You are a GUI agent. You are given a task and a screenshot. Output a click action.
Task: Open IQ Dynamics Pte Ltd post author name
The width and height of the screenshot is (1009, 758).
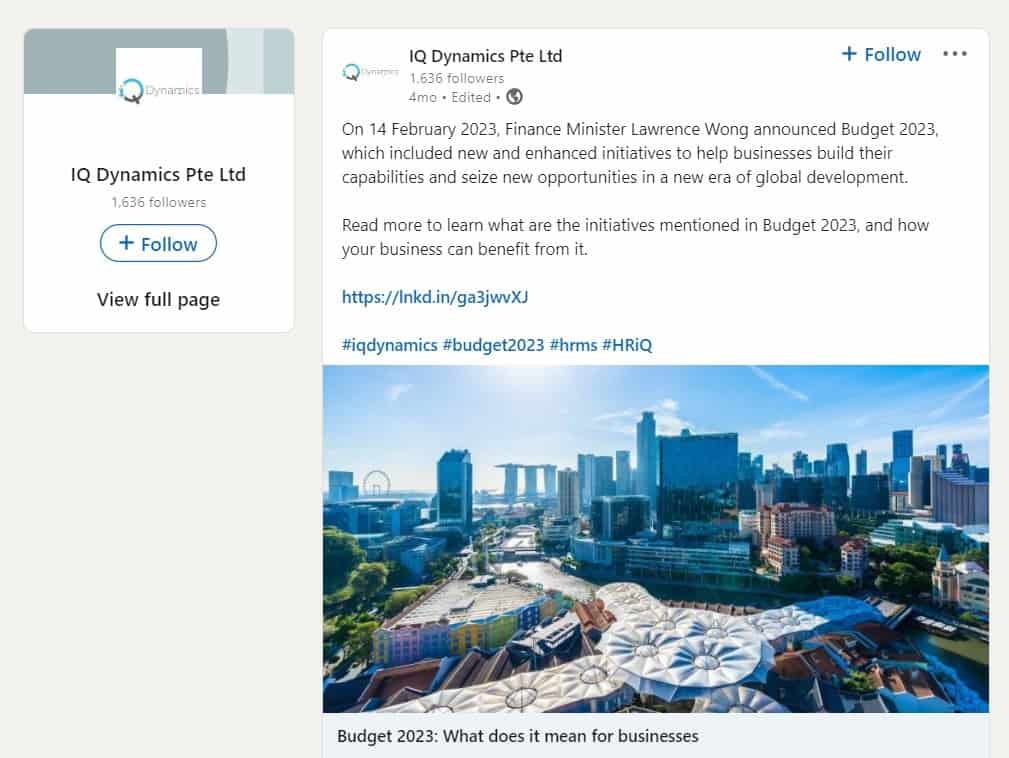click(485, 57)
